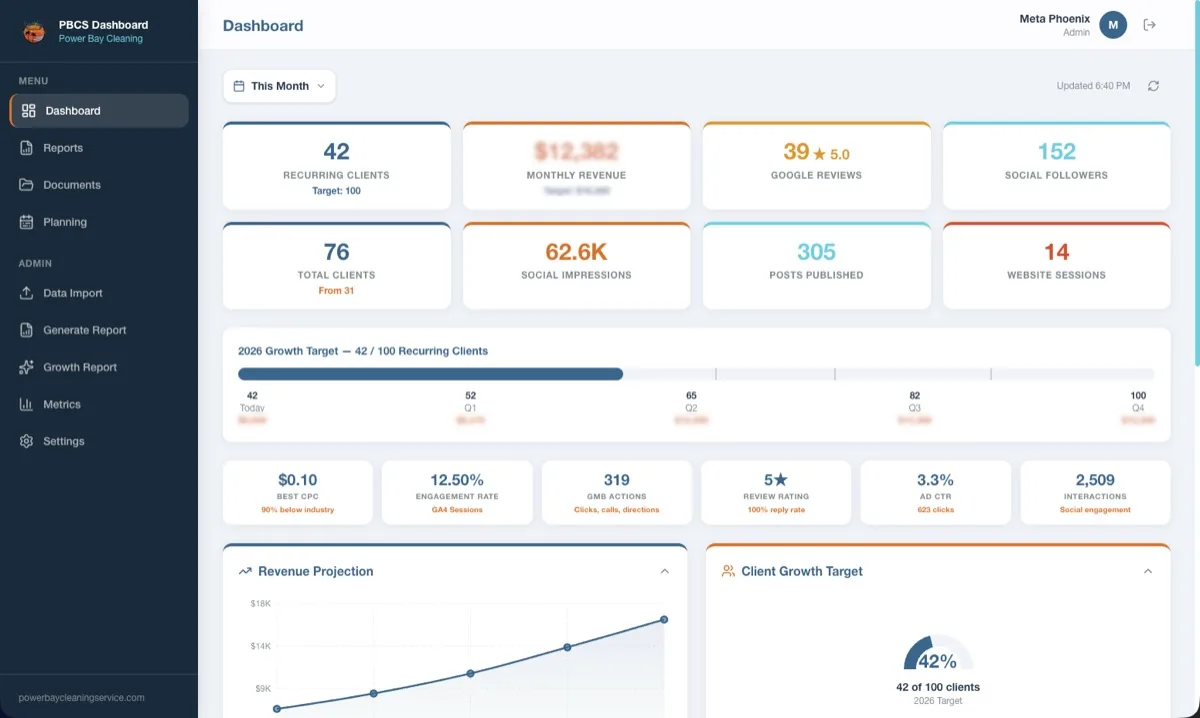Open the Planning menu item
This screenshot has width=1200, height=718.
tap(99, 222)
